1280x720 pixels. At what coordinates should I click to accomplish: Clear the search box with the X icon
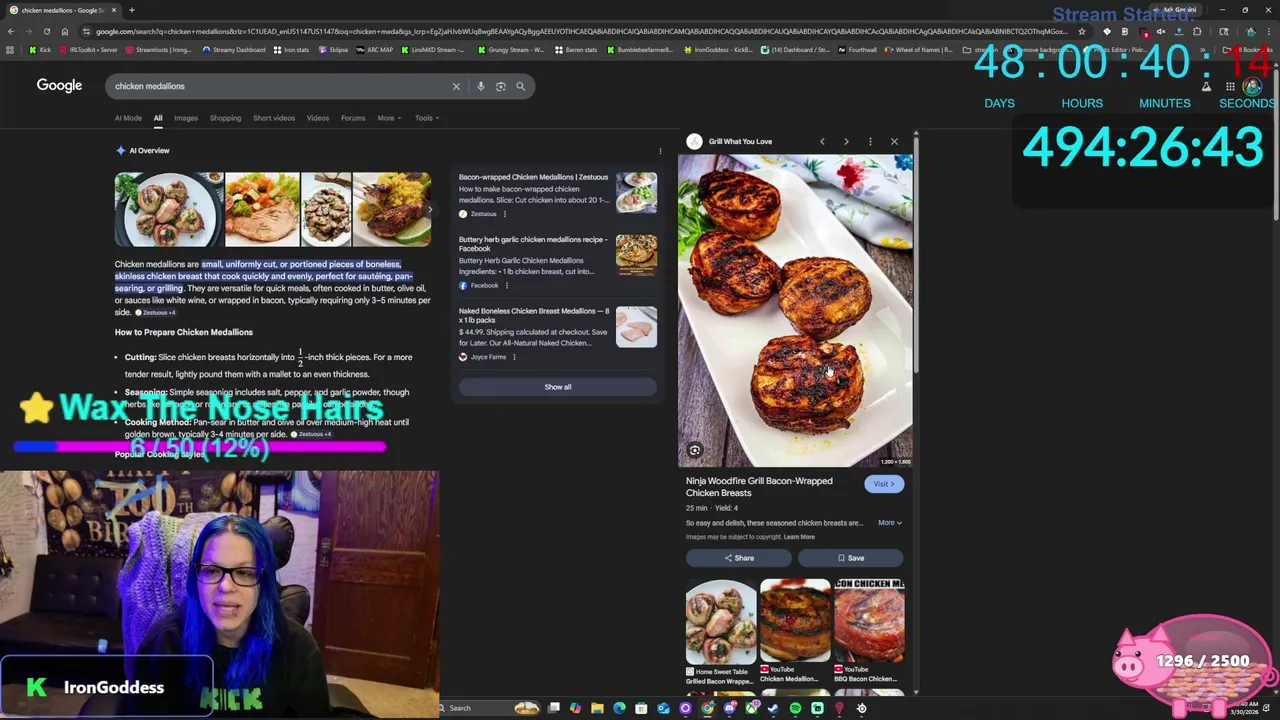pos(456,86)
